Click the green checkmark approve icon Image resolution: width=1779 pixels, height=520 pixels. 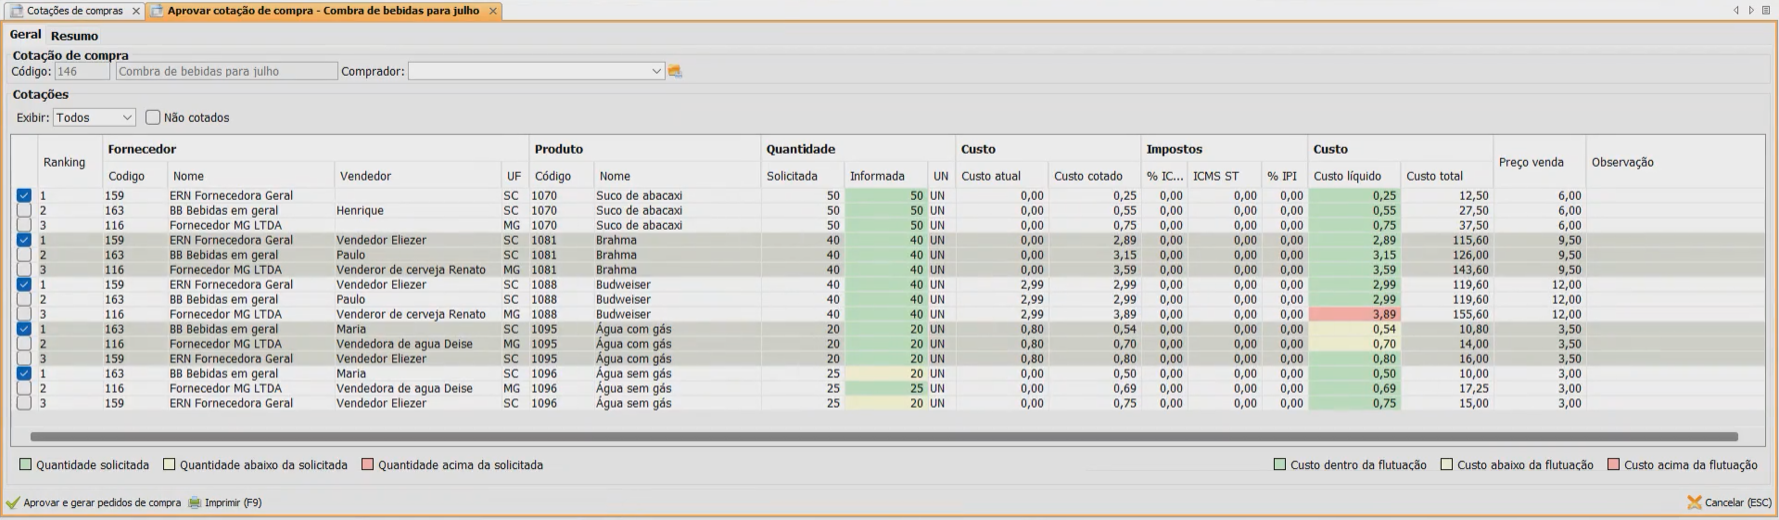[x=13, y=503]
